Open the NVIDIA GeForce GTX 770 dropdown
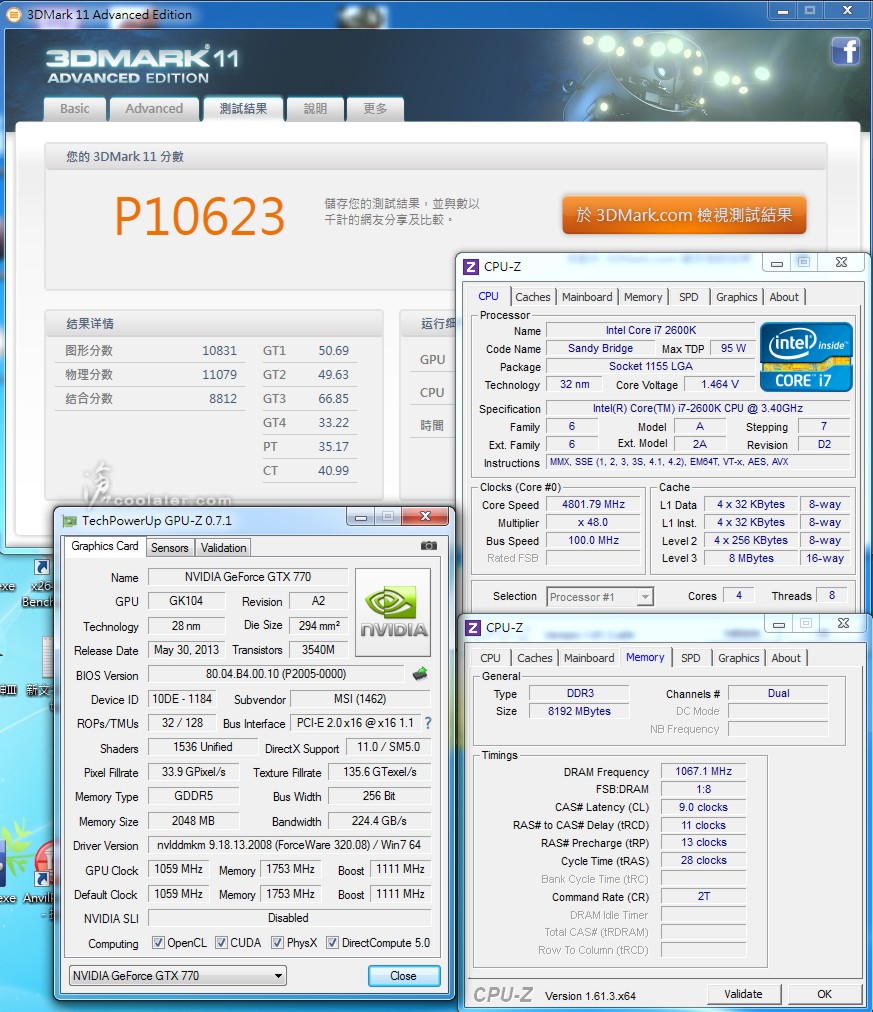Screen dimensions: 873x1012 pos(177,975)
